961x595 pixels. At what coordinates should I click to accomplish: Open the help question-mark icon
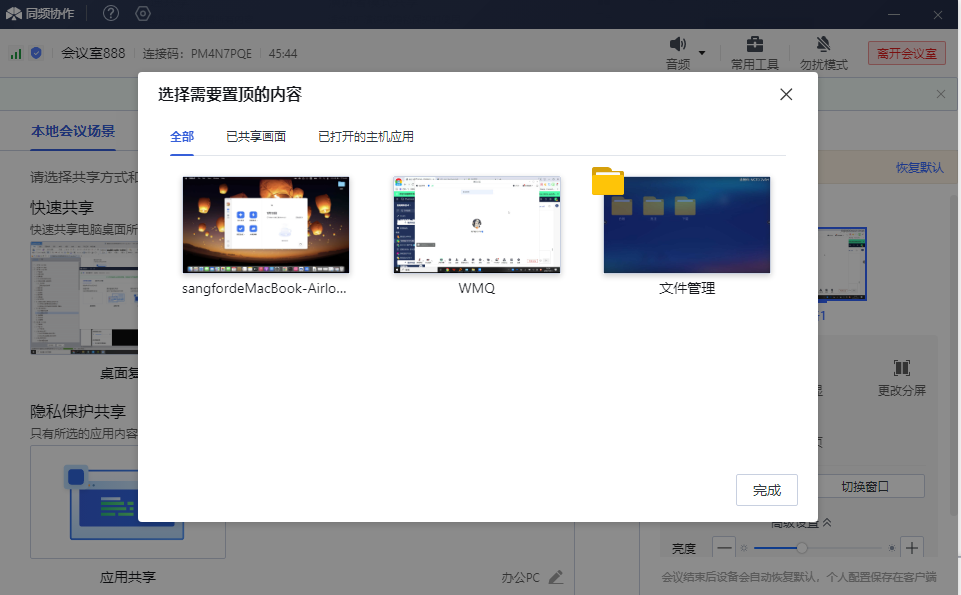click(x=111, y=13)
